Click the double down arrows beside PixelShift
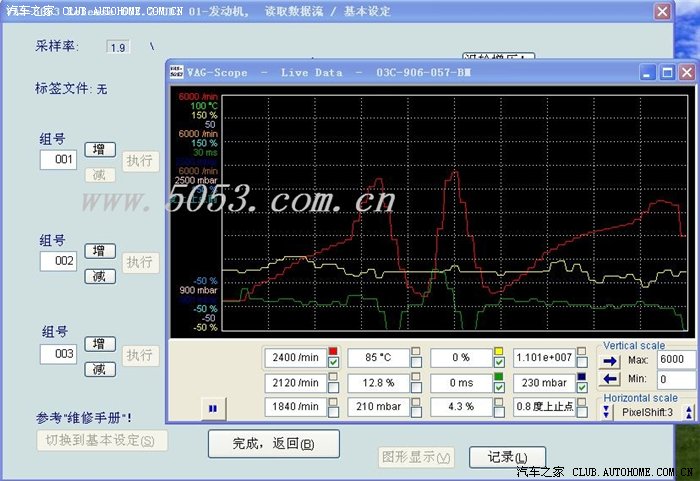This screenshot has height=481, width=700. tap(606, 412)
